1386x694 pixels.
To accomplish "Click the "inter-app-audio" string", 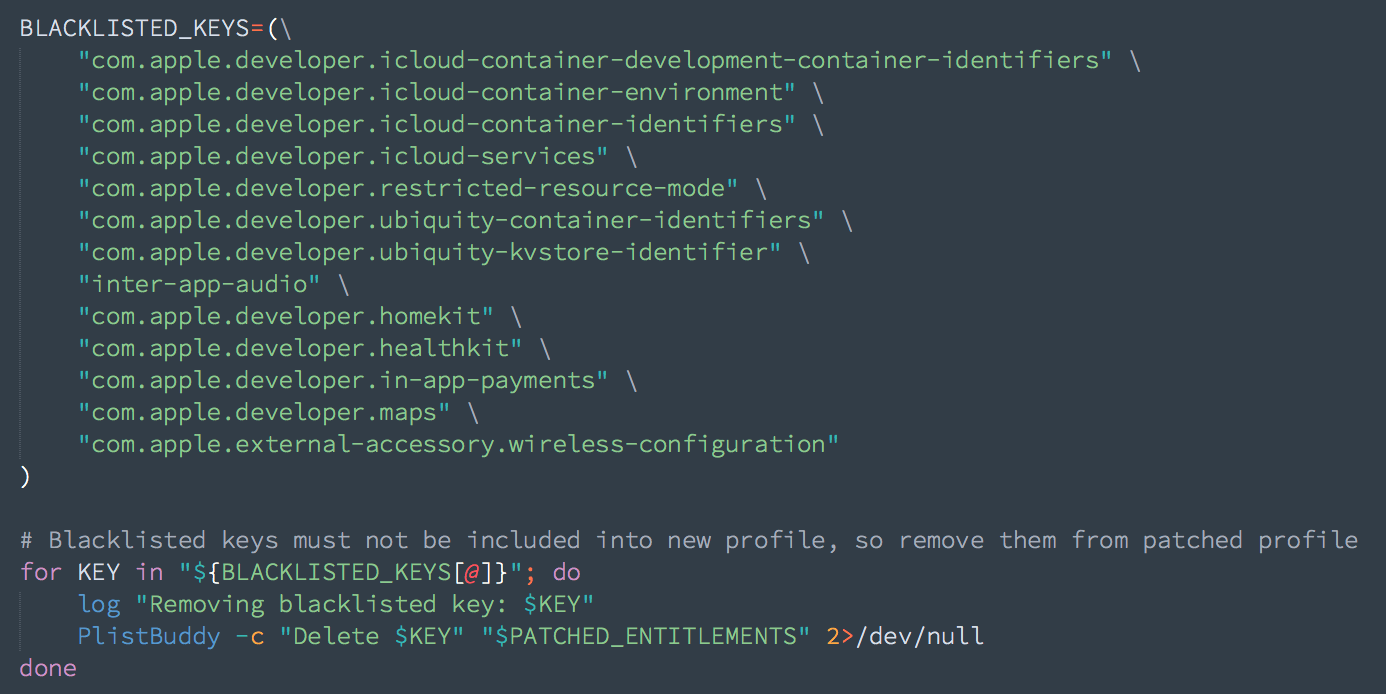I will click(199, 284).
